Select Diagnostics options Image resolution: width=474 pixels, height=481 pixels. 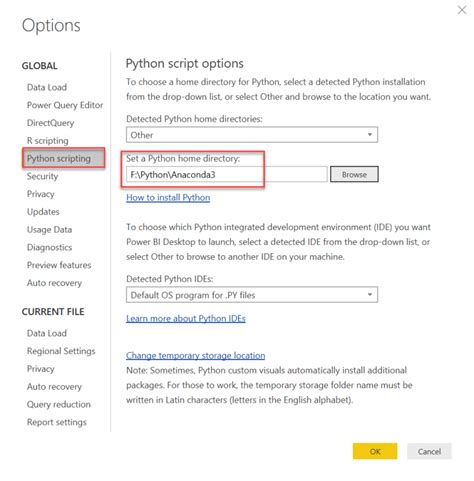[49, 247]
